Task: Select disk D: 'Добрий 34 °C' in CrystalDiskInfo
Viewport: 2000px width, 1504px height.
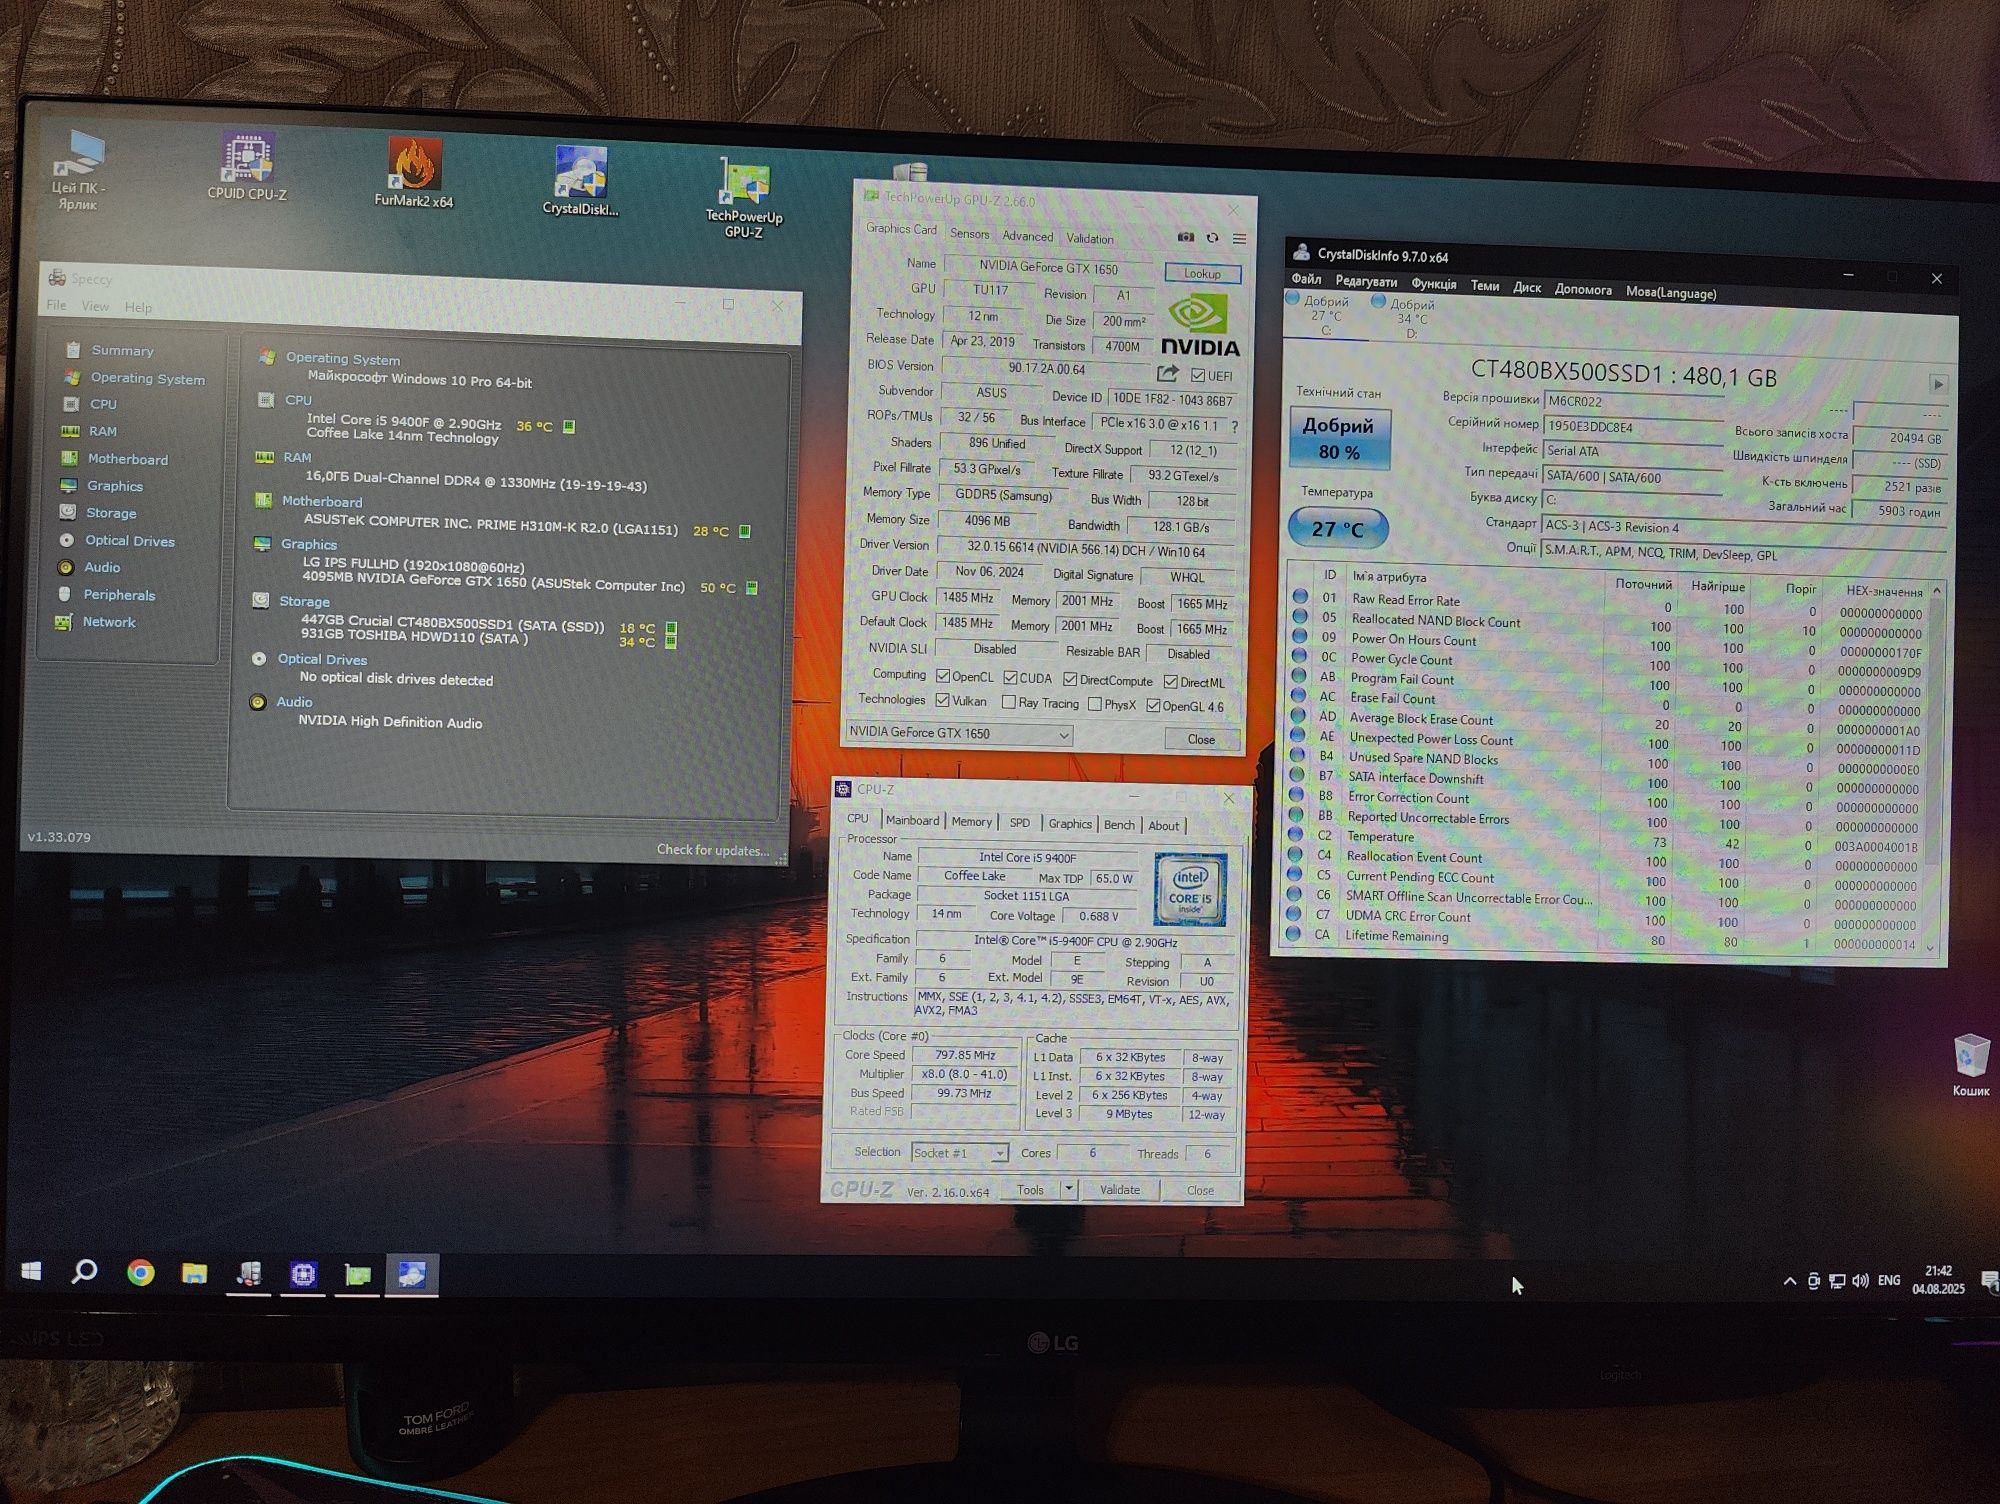Action: 1408,318
